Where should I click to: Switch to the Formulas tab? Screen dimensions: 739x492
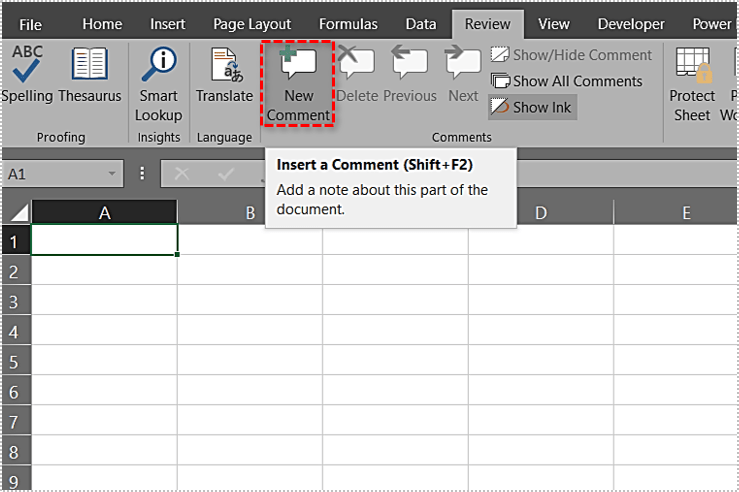click(348, 24)
